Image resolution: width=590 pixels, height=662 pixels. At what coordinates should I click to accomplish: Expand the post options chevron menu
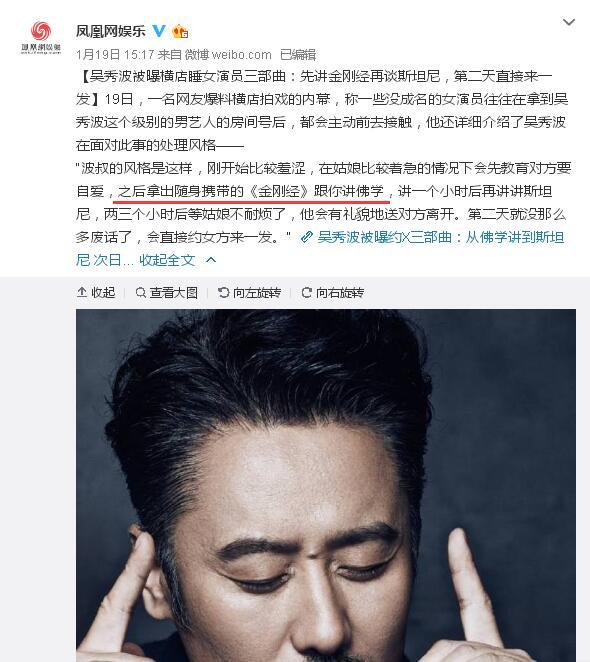569,22
